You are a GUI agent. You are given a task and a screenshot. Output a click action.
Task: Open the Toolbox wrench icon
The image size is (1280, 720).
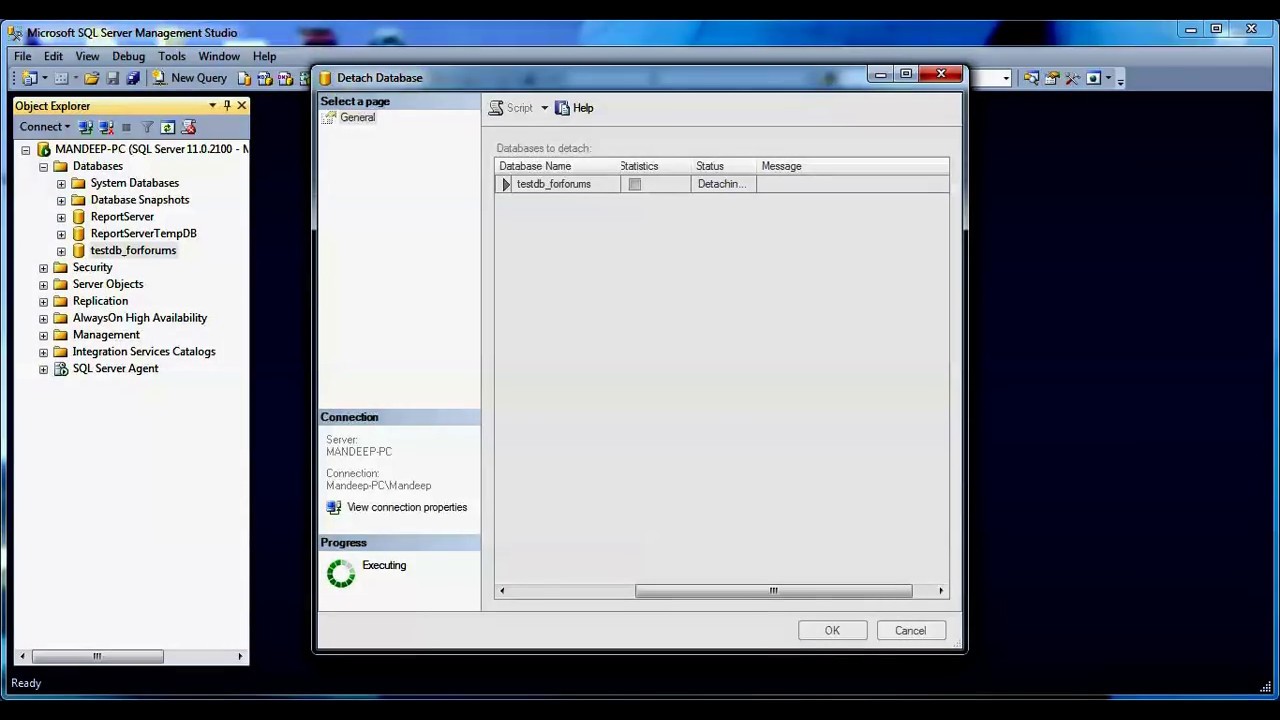[1072, 78]
